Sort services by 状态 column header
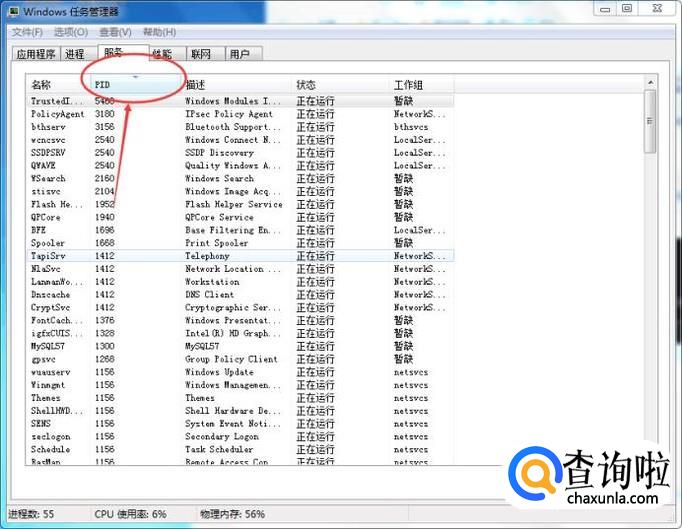 tap(341, 85)
